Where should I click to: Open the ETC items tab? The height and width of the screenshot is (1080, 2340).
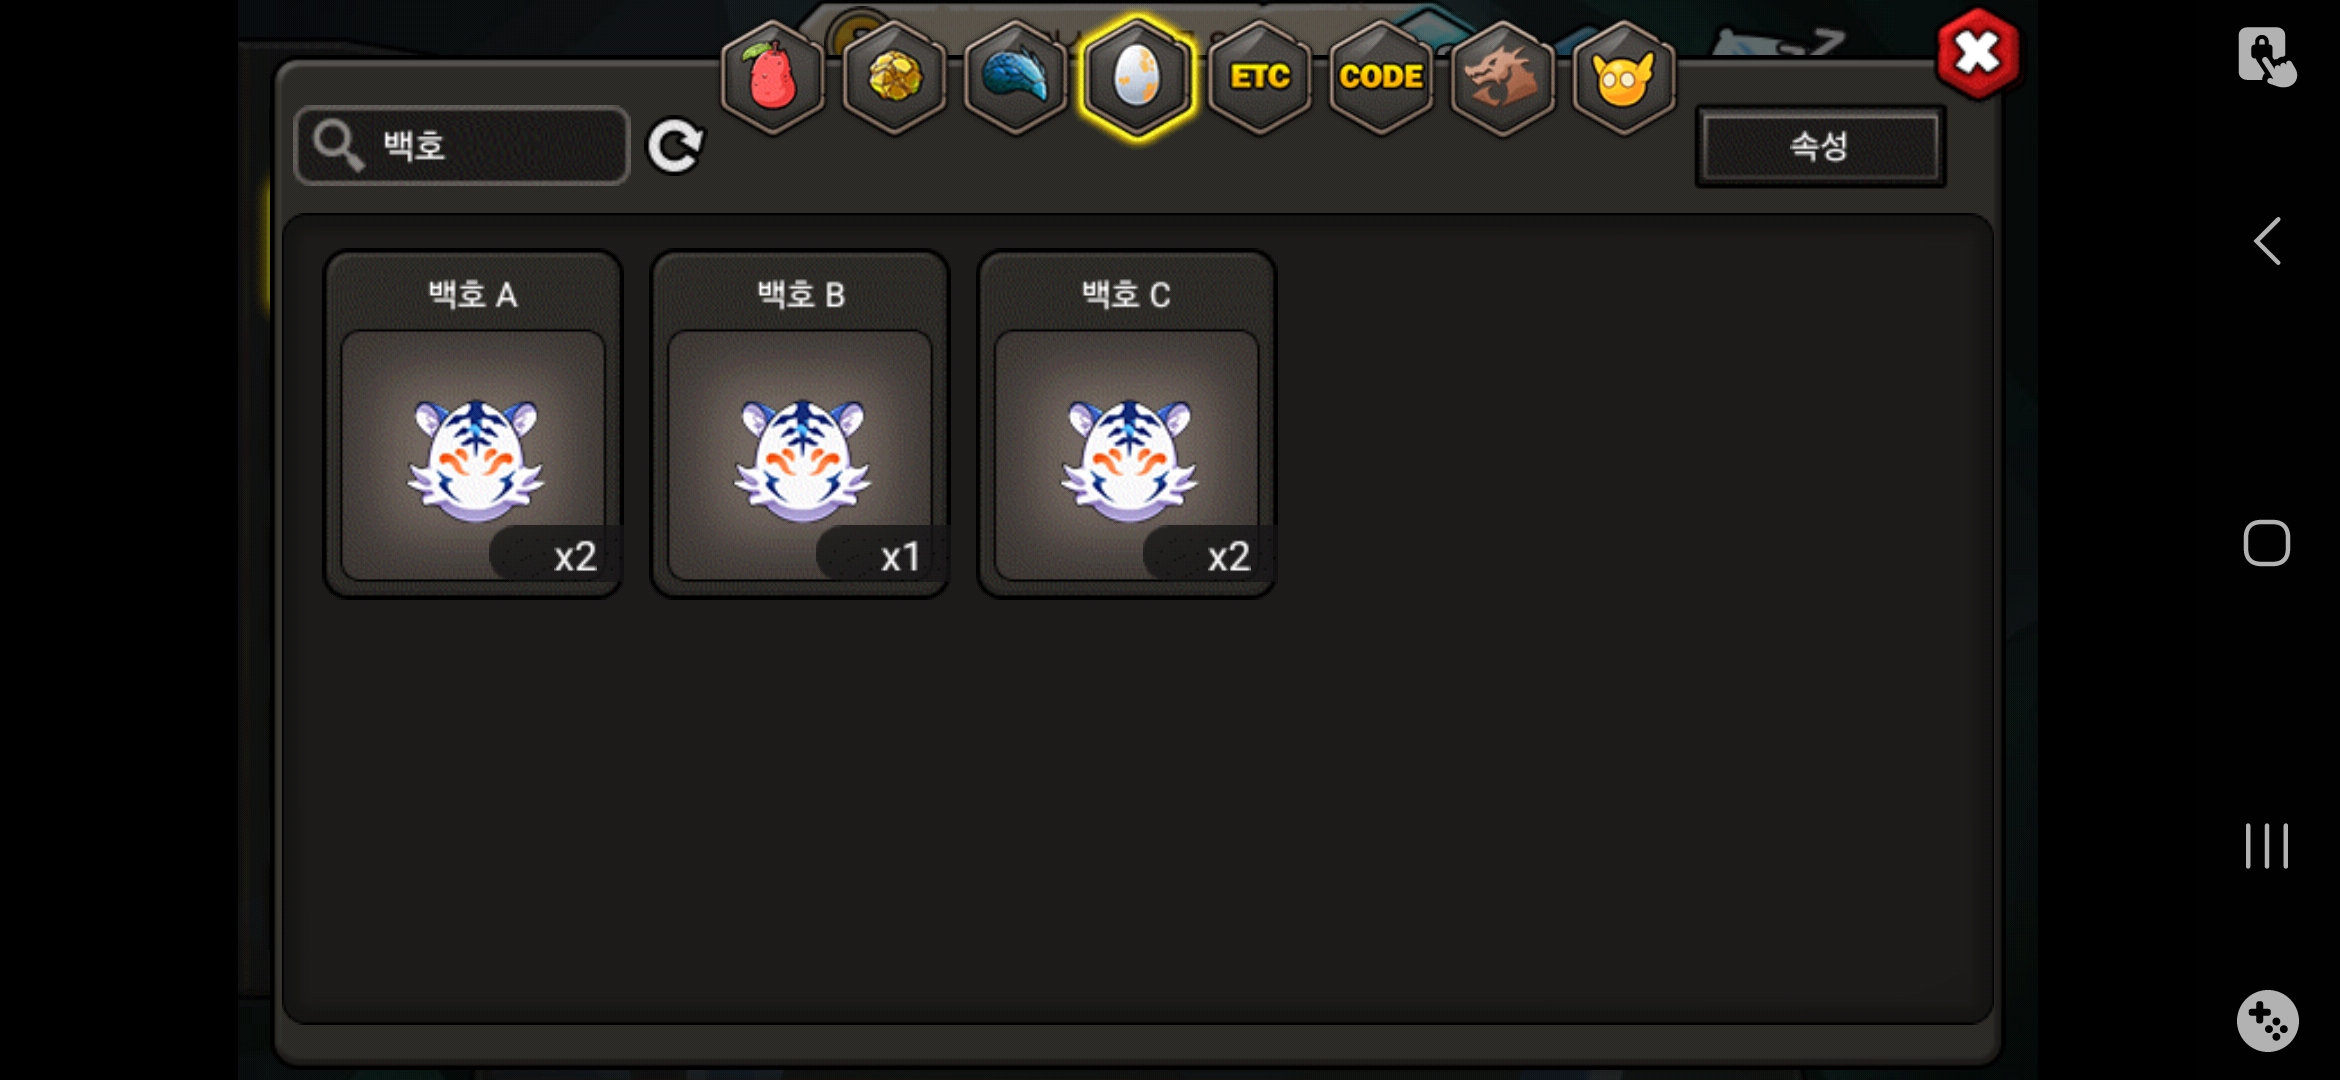[x=1259, y=77]
